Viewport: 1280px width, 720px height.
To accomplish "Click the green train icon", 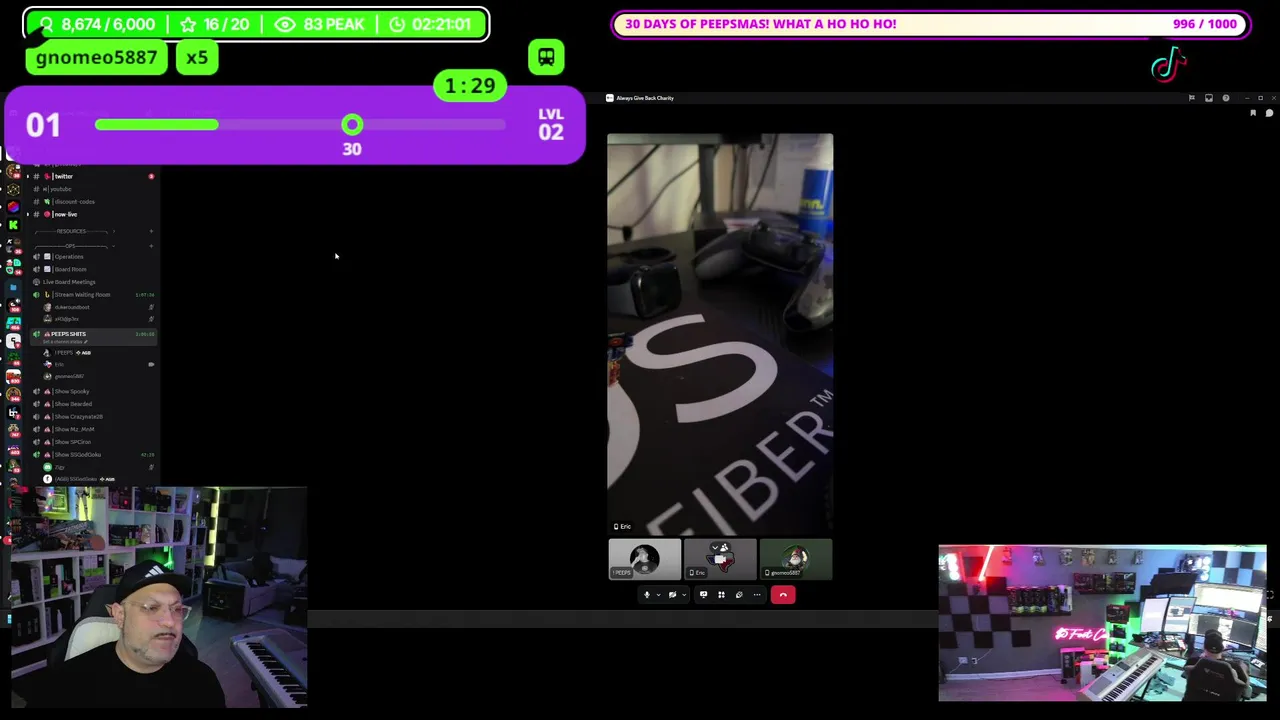I will tap(546, 57).
